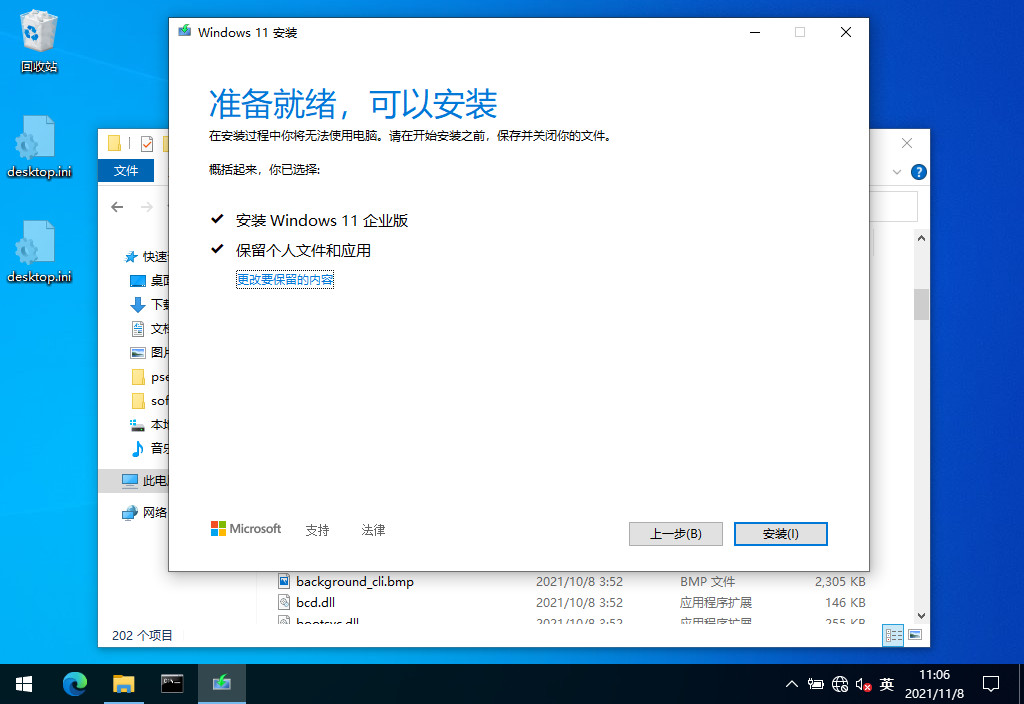Click Explorer scrollbar up arrow
Screen dimensions: 1024x704
(921, 238)
